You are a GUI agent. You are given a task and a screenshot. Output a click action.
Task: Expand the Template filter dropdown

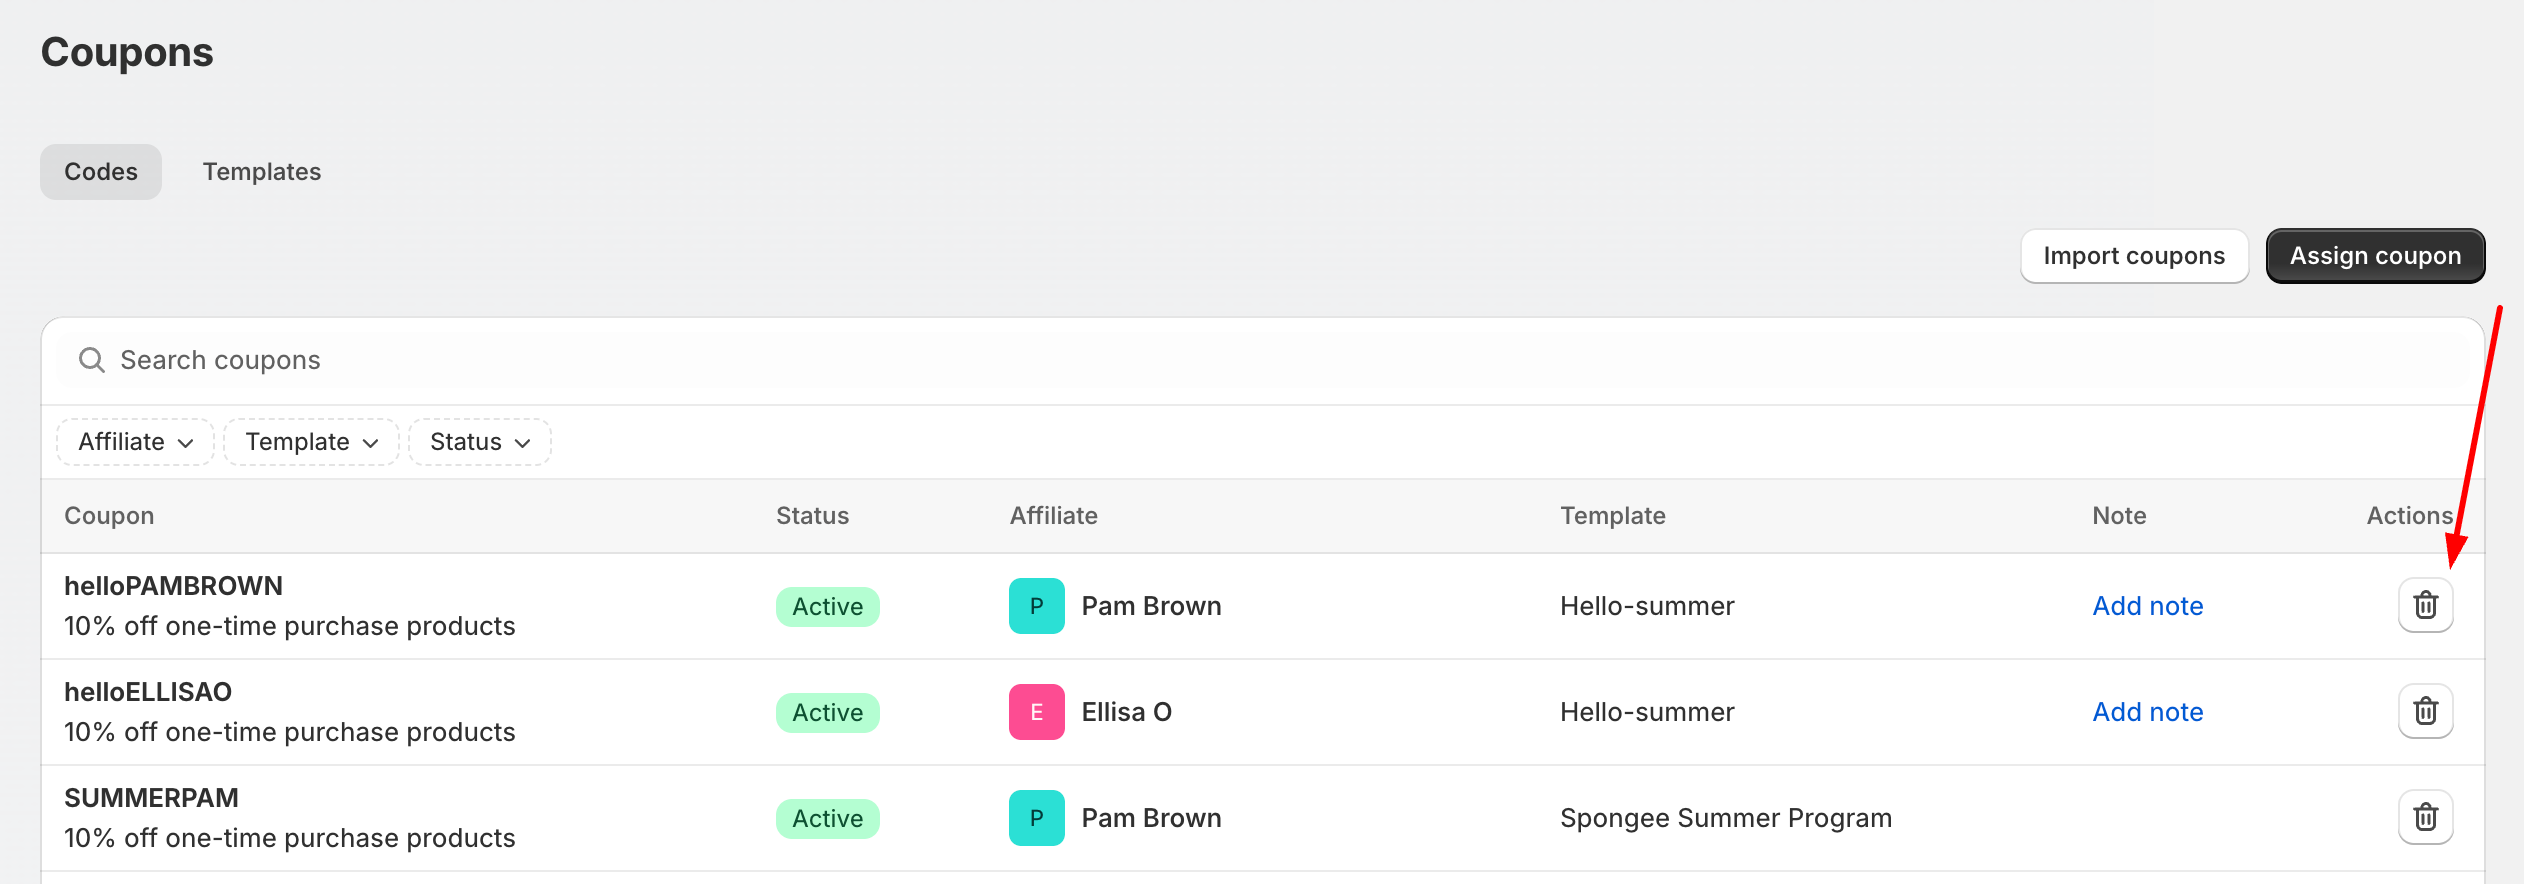tap(311, 442)
